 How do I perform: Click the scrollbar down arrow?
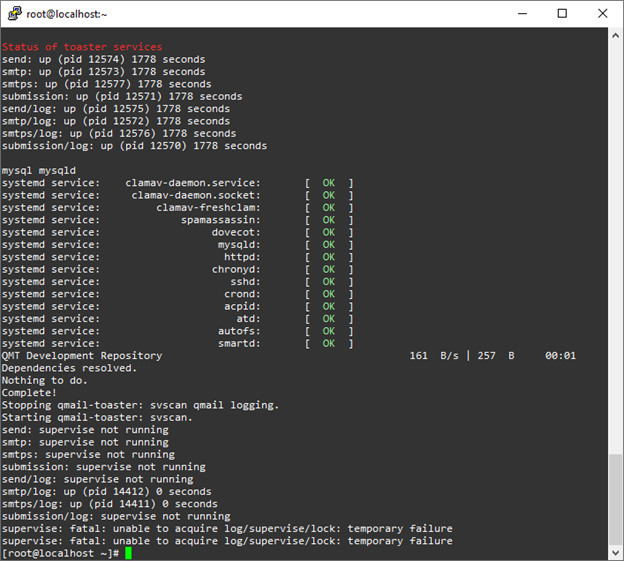[x=615, y=552]
